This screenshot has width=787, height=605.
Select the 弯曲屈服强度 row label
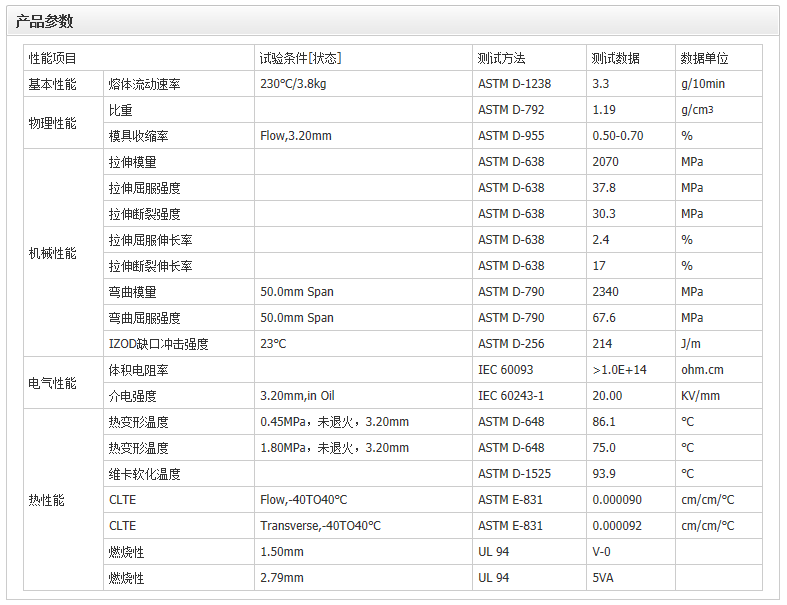coord(145,318)
